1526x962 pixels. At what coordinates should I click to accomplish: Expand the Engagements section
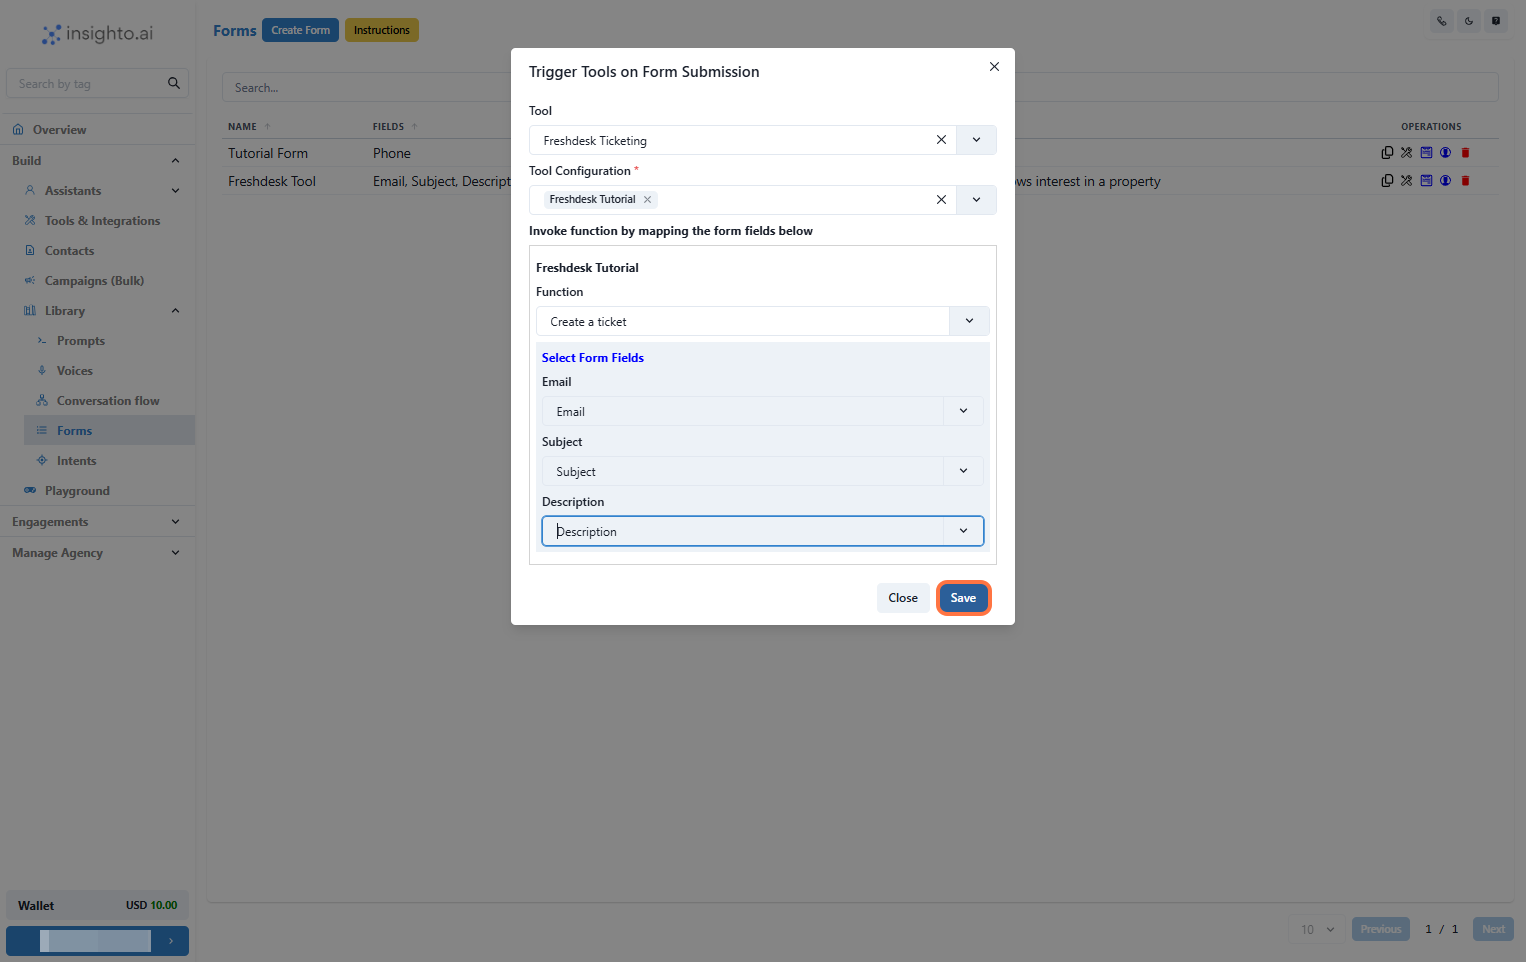click(x=176, y=522)
